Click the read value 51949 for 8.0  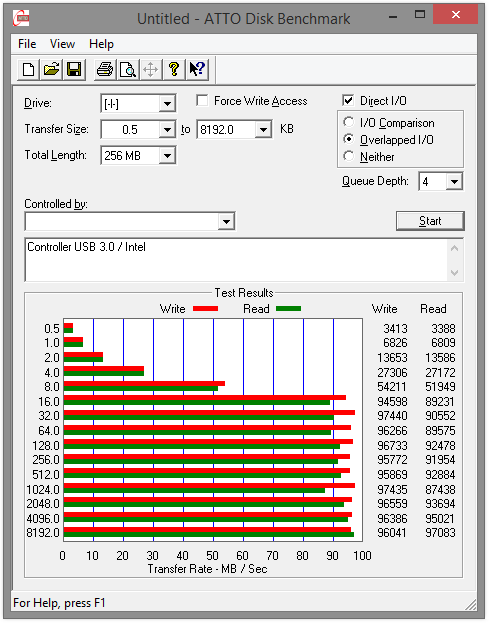pos(440,387)
